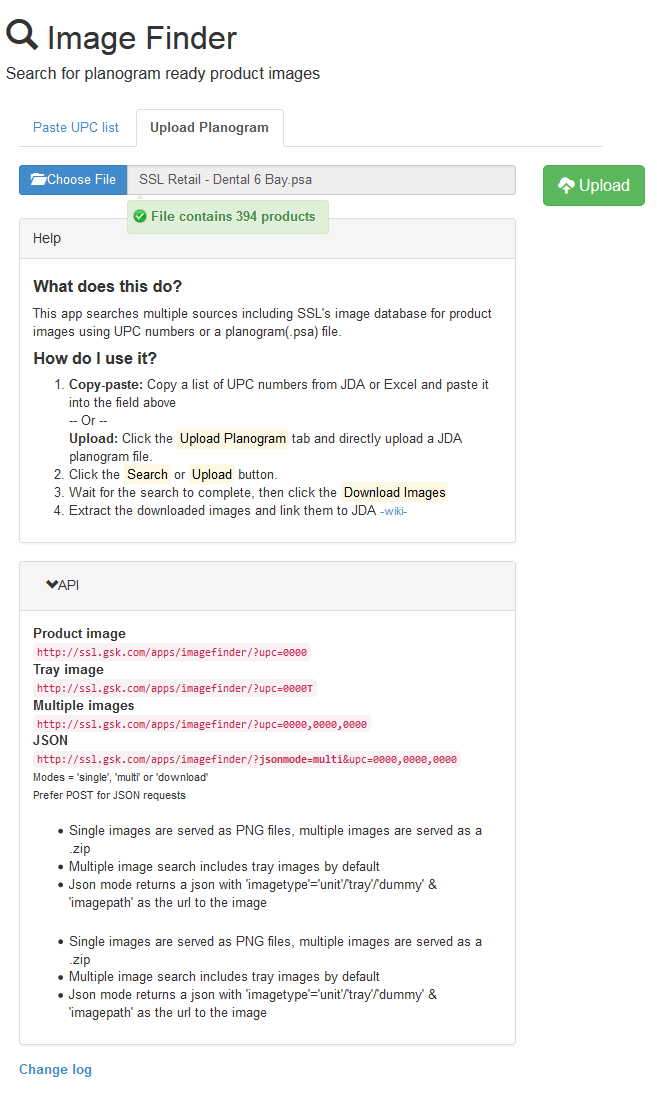Click the Tray image URL code
The width and height of the screenshot is (657, 1098).
point(175,688)
